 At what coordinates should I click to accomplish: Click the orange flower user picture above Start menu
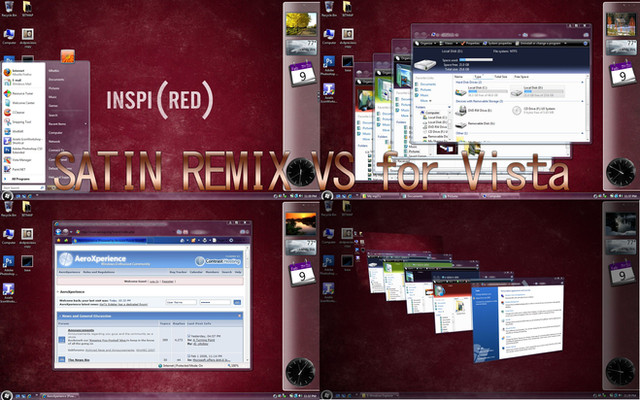[67, 56]
